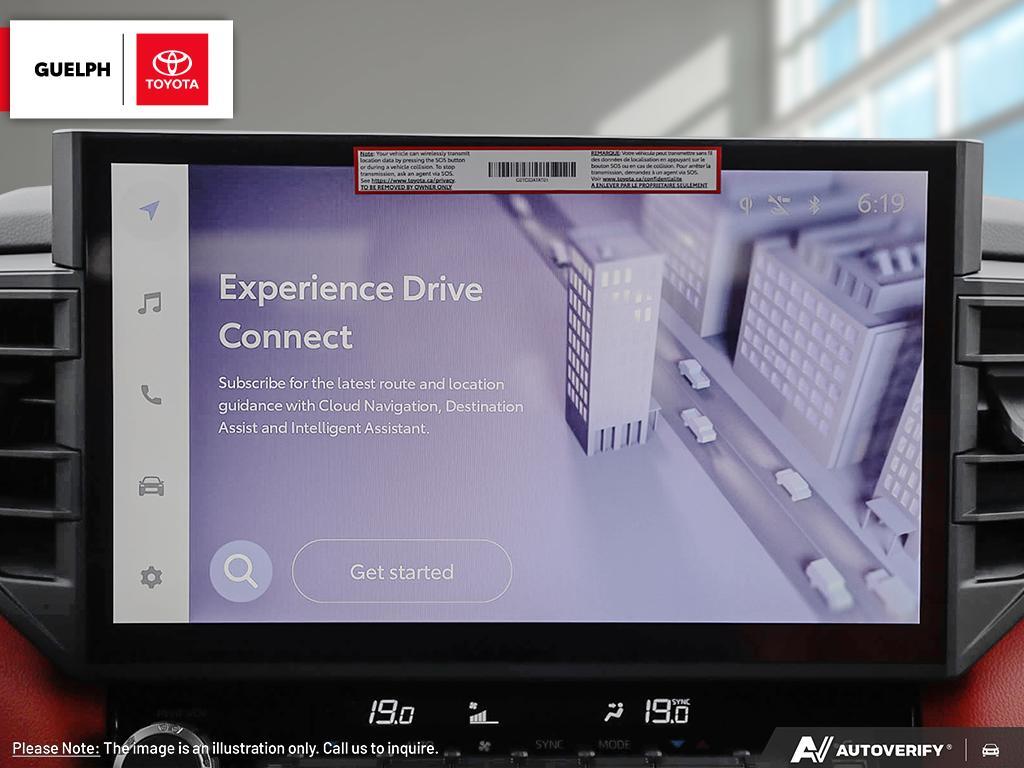The height and width of the screenshot is (768, 1024).
Task: Open the Navigation arrow icon in sidebar
Action: pyautogui.click(x=150, y=210)
